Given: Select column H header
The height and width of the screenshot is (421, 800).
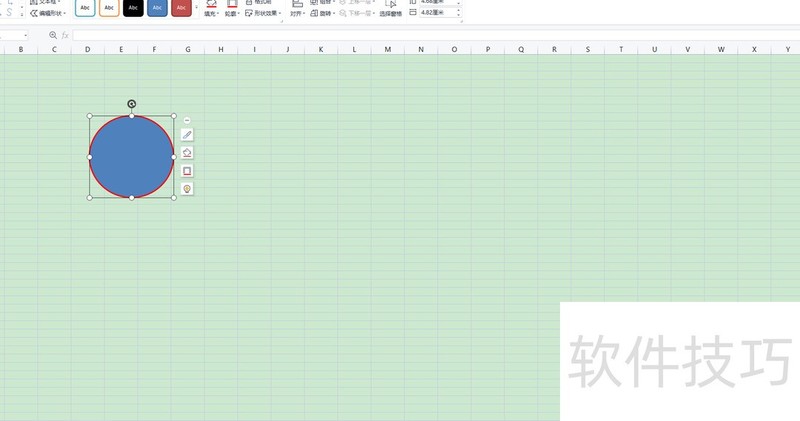Looking at the screenshot, I should (x=221, y=49).
